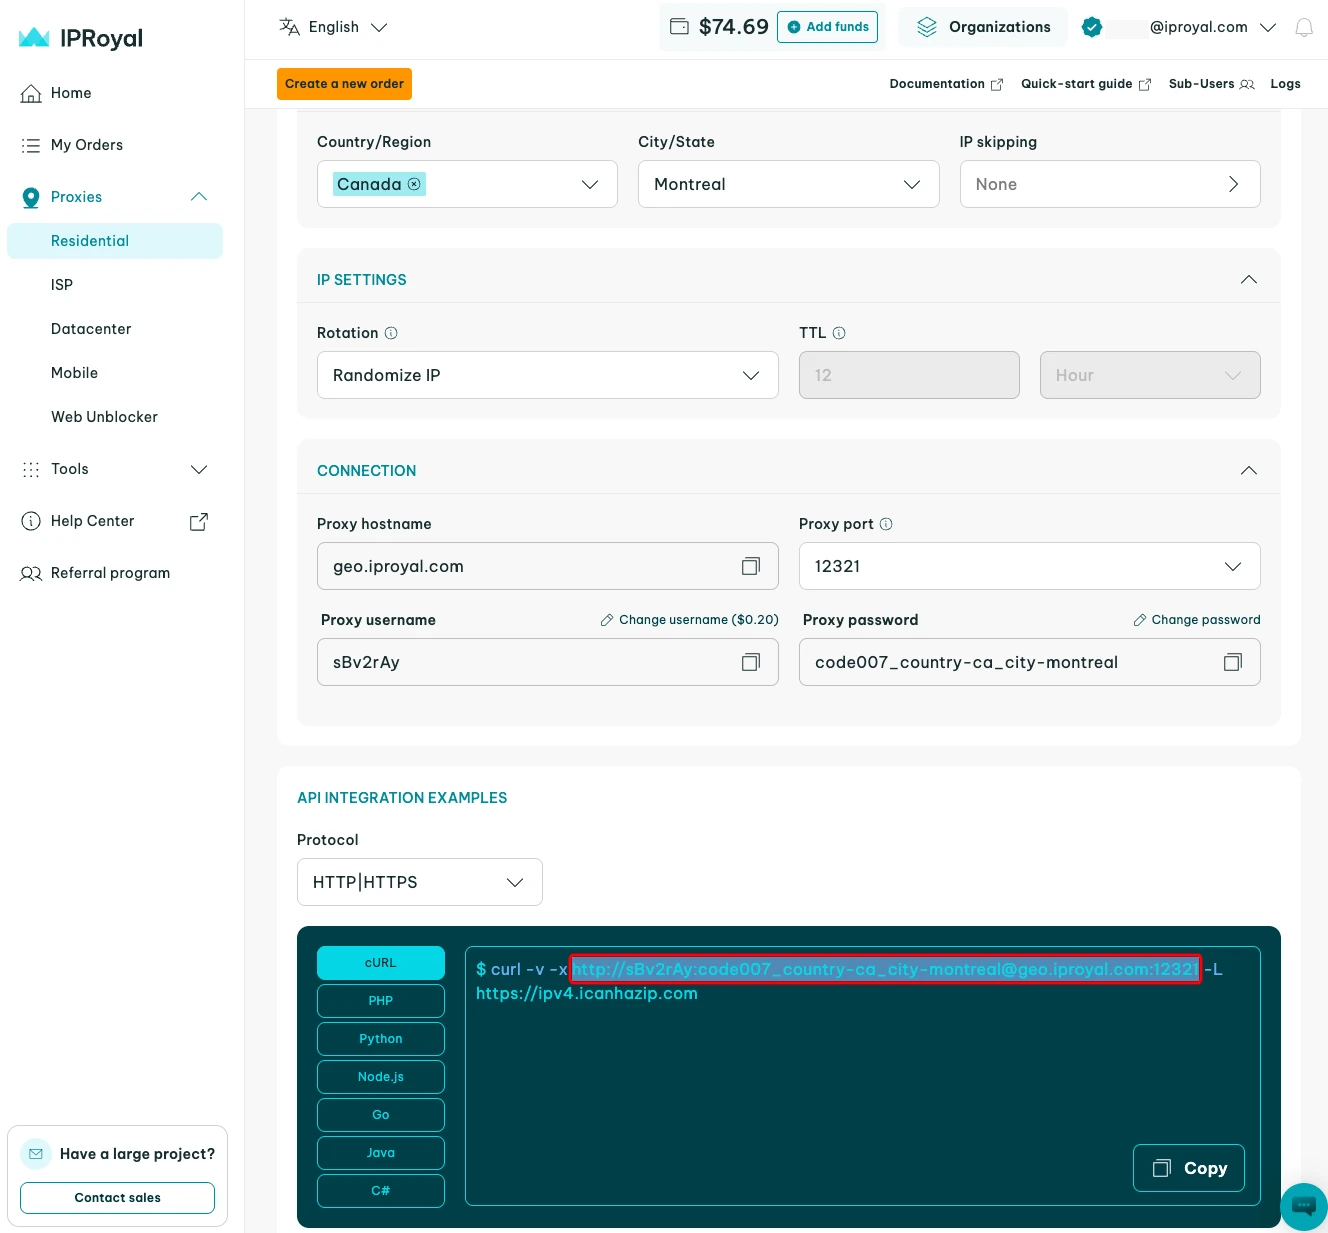Click the Tools grid icon
1328x1233 pixels.
tap(31, 469)
